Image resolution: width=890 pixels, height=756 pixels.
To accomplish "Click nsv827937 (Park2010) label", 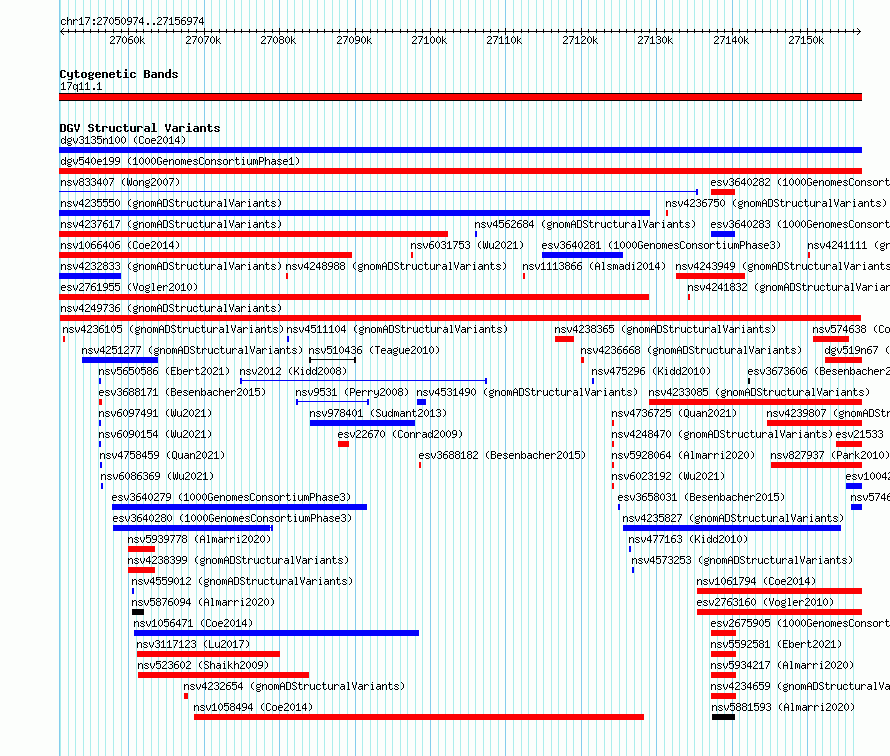I will click(x=830, y=455).
